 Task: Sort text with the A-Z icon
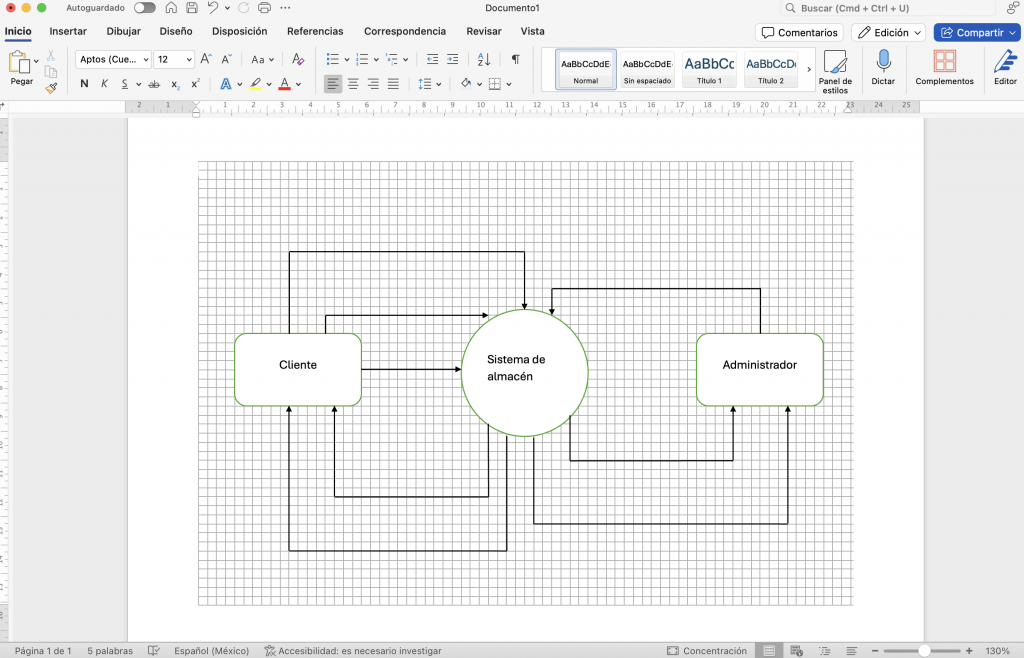pyautogui.click(x=484, y=59)
